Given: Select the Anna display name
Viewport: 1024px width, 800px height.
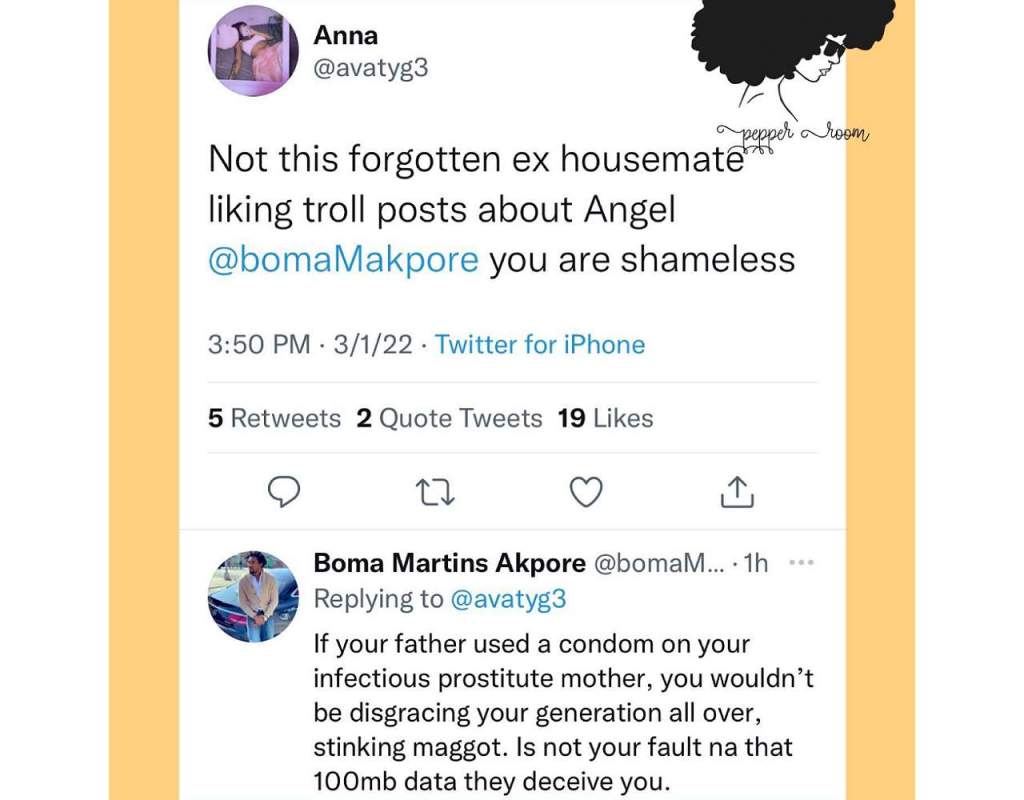Looking at the screenshot, I should point(344,35).
